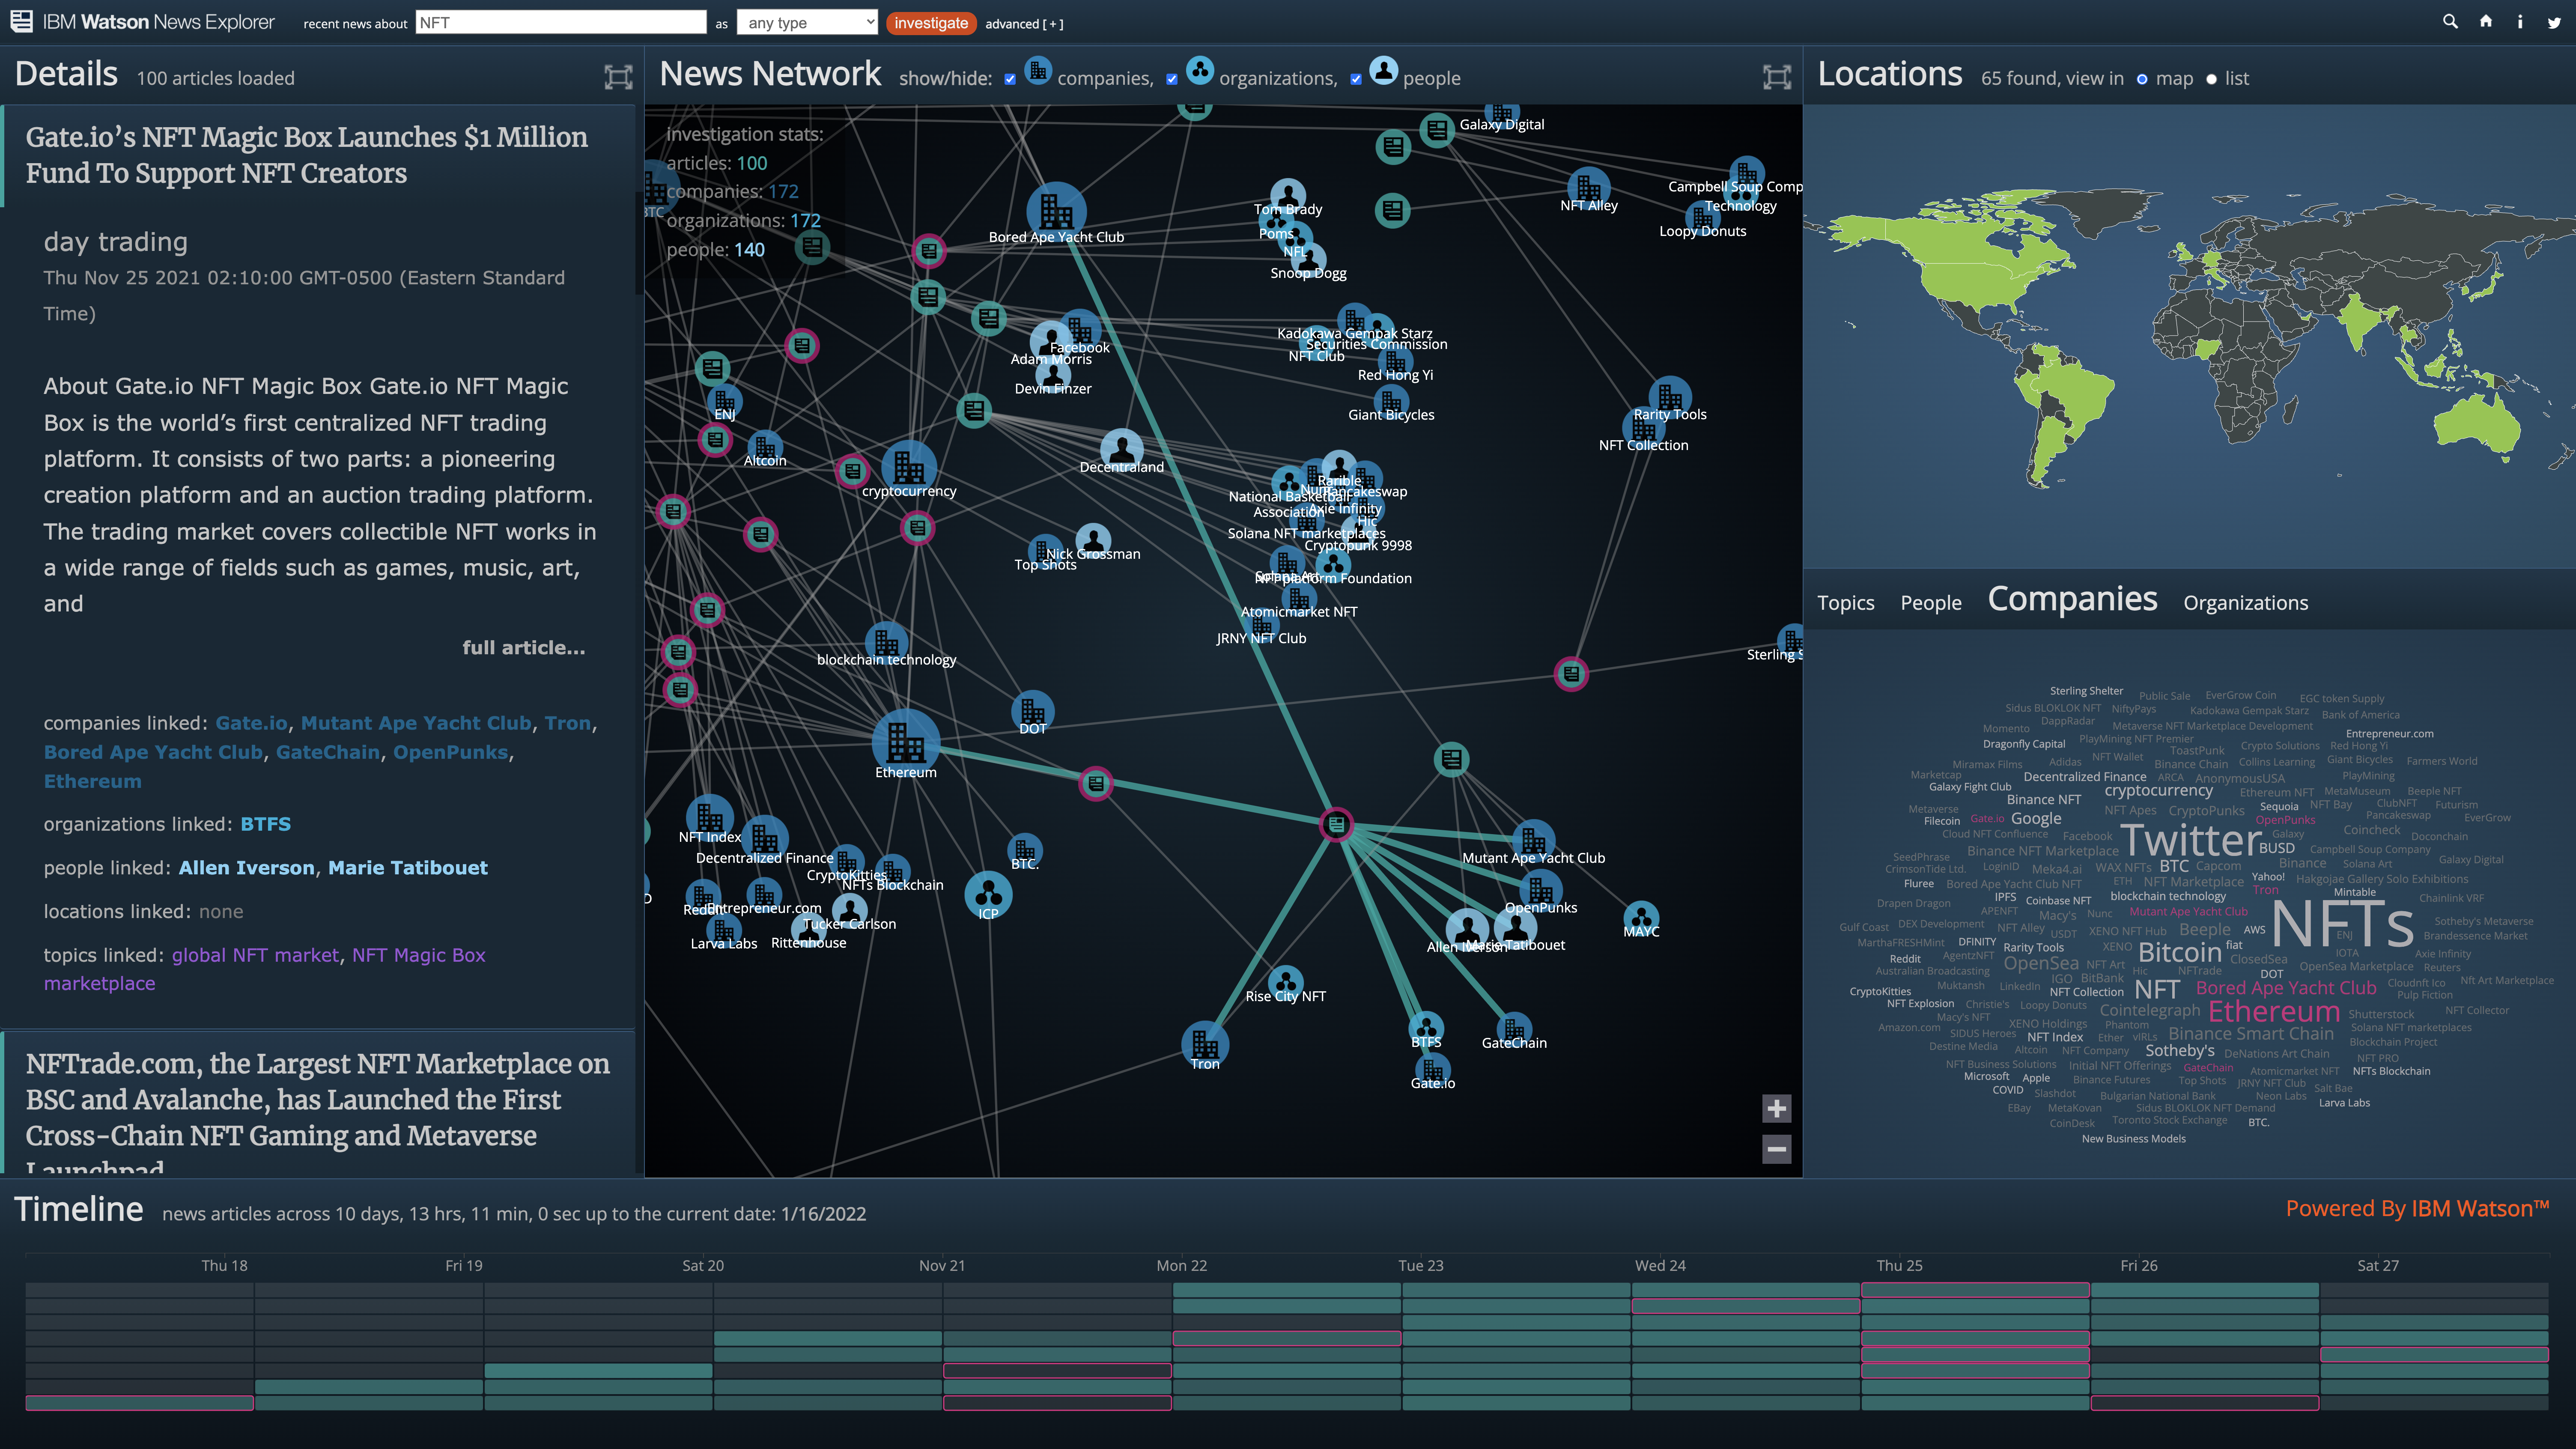Zoom in the network graph

tap(1776, 1108)
